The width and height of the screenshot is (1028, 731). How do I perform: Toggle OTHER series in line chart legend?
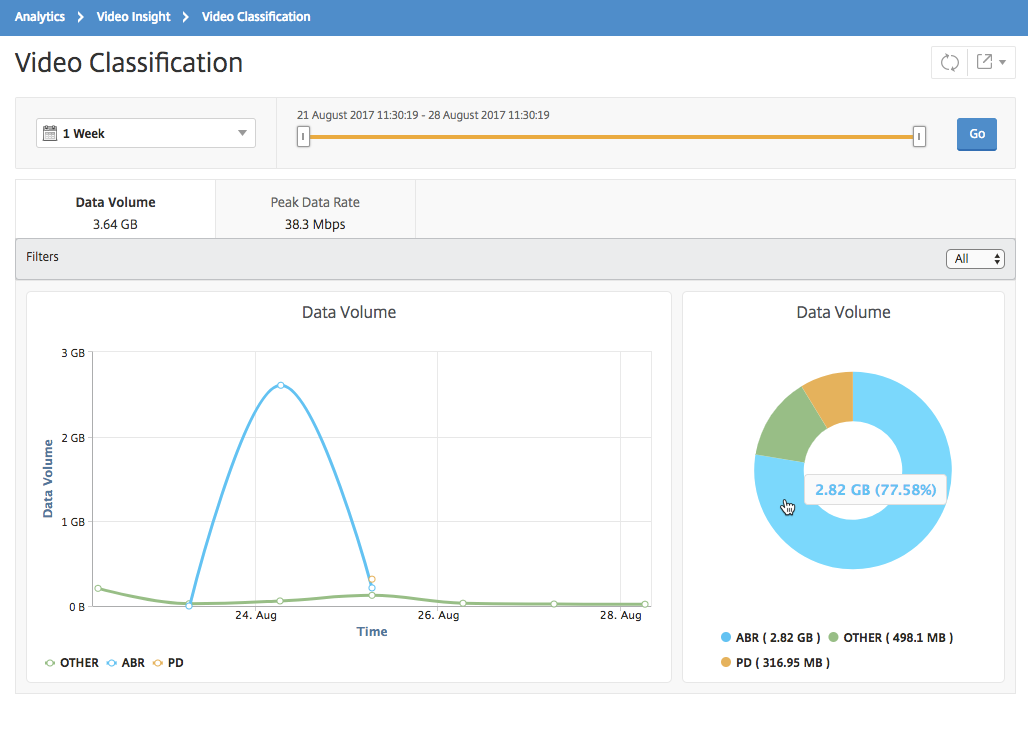(71, 663)
